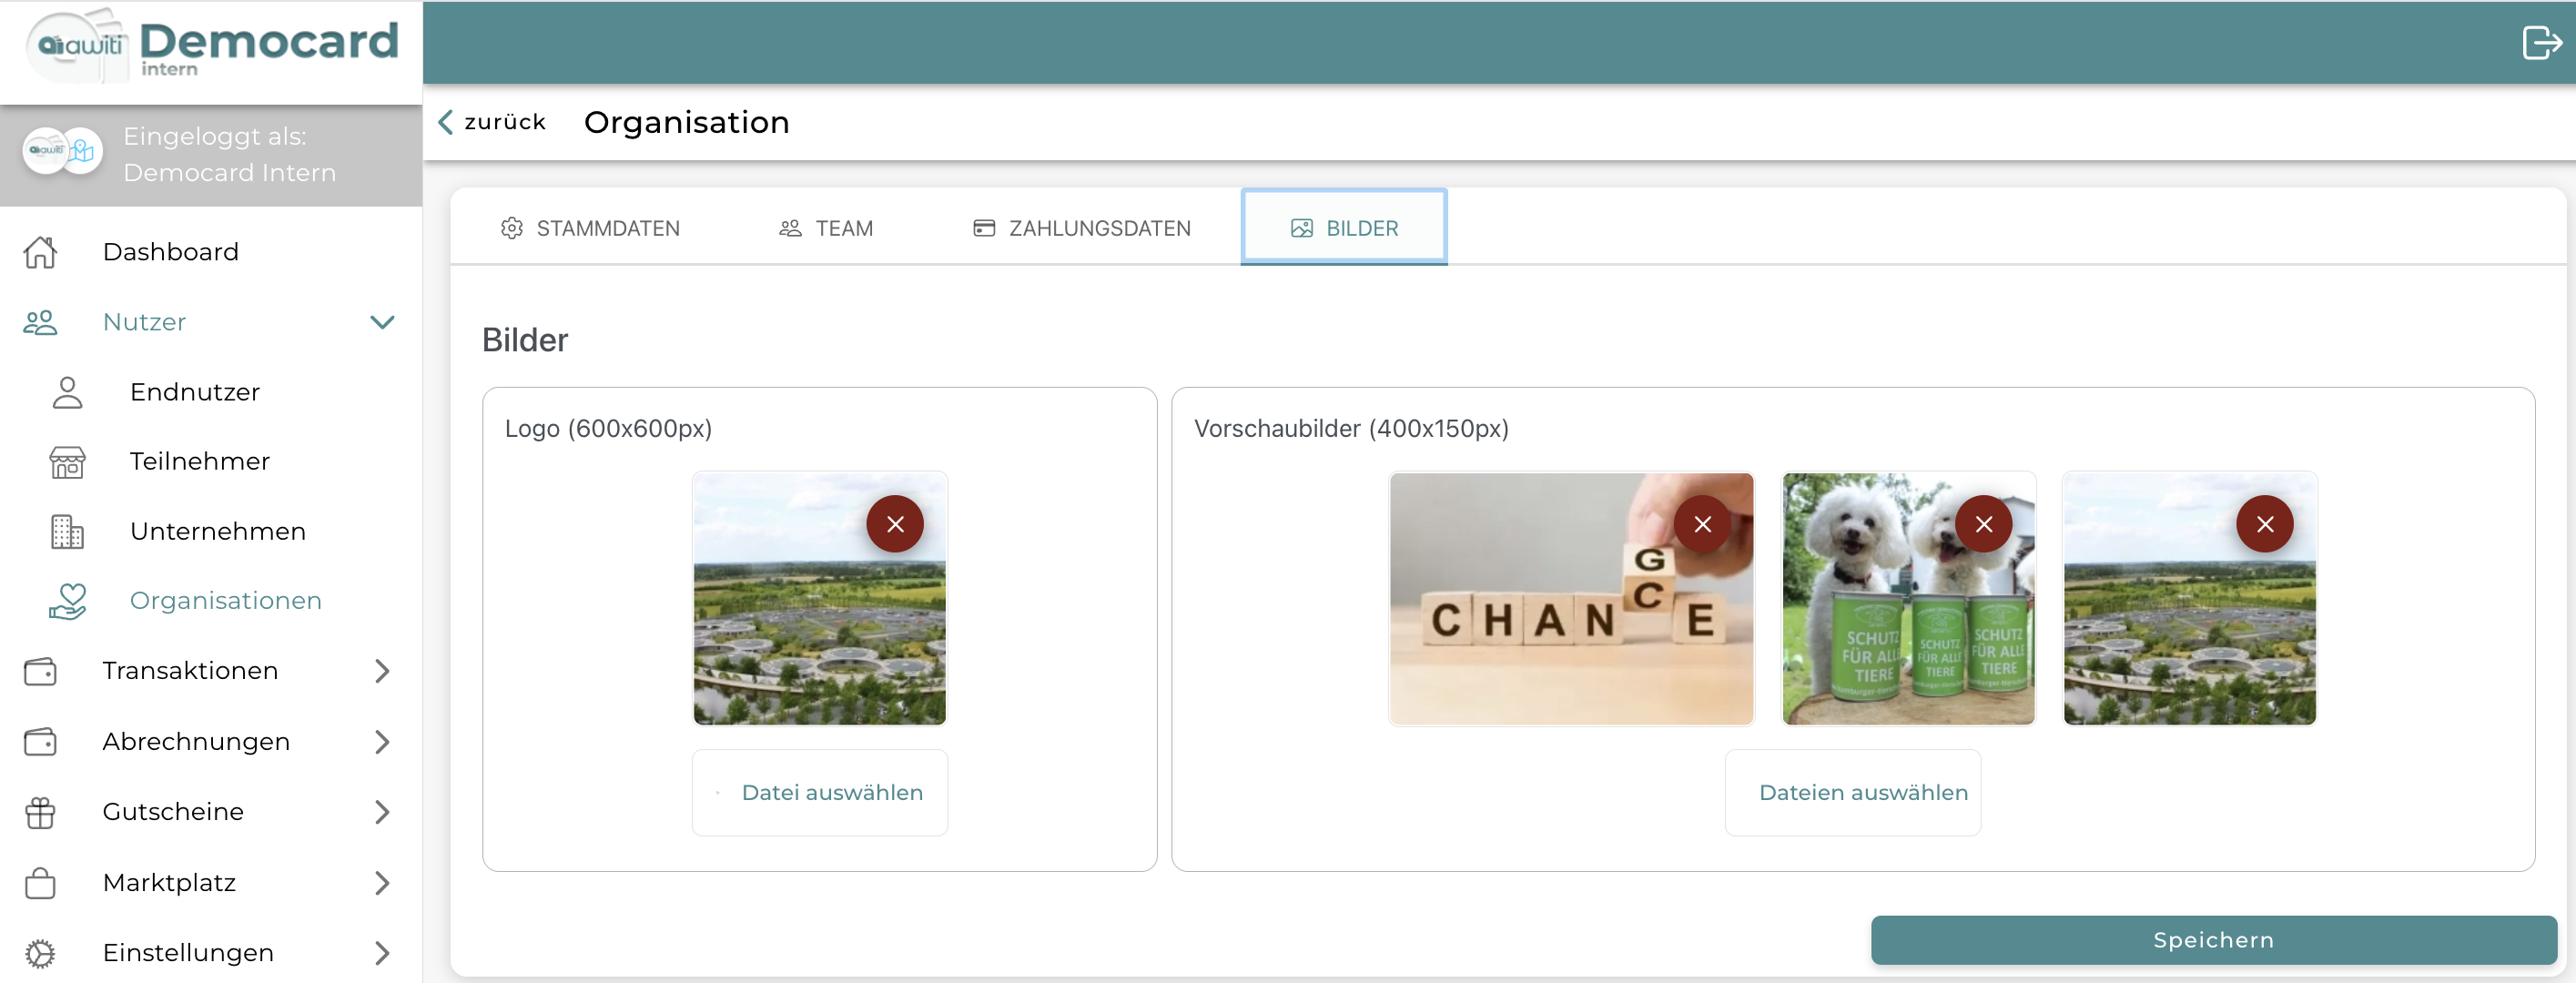The height and width of the screenshot is (983, 2576).
Task: Click the Endnutzer person icon
Action: click(67, 392)
